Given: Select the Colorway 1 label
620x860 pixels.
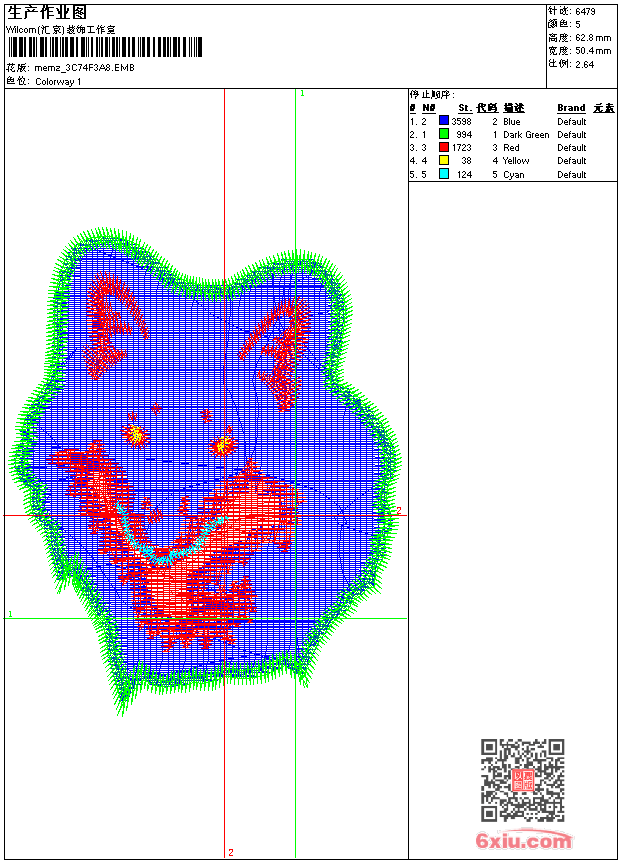Looking at the screenshot, I should tap(58, 82).
